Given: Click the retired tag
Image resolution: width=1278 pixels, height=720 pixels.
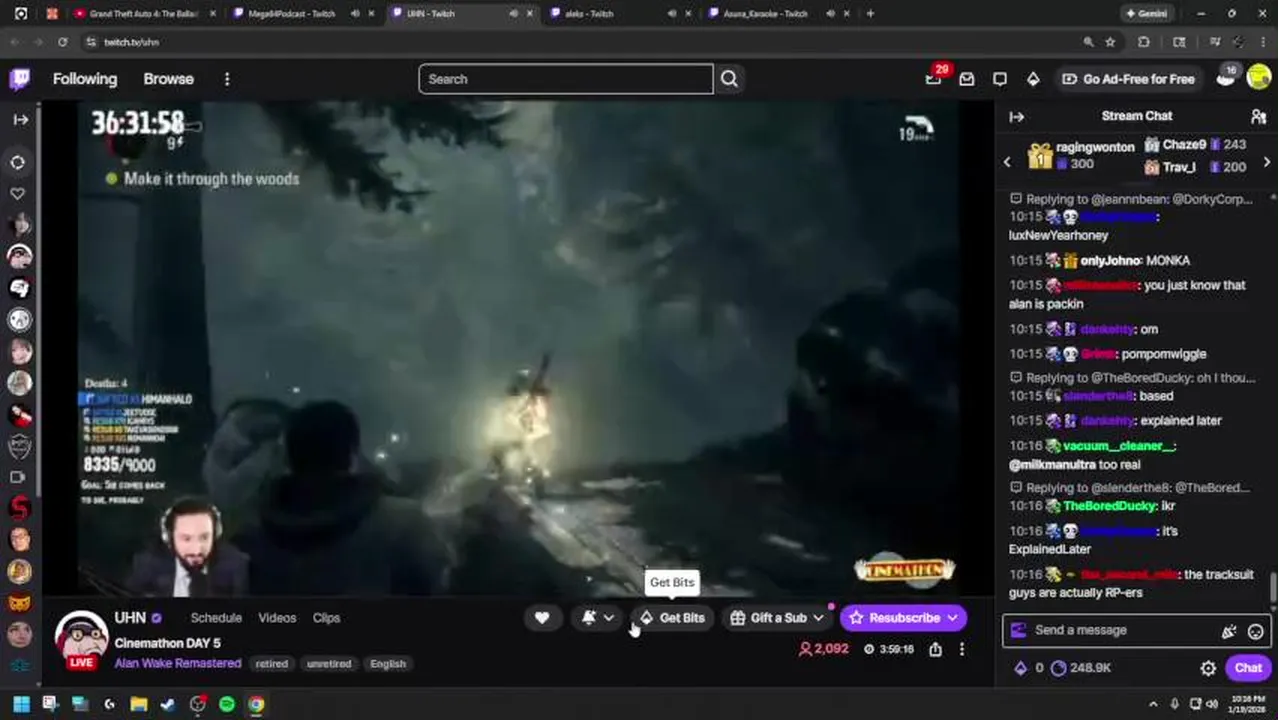Looking at the screenshot, I should tap(271, 664).
